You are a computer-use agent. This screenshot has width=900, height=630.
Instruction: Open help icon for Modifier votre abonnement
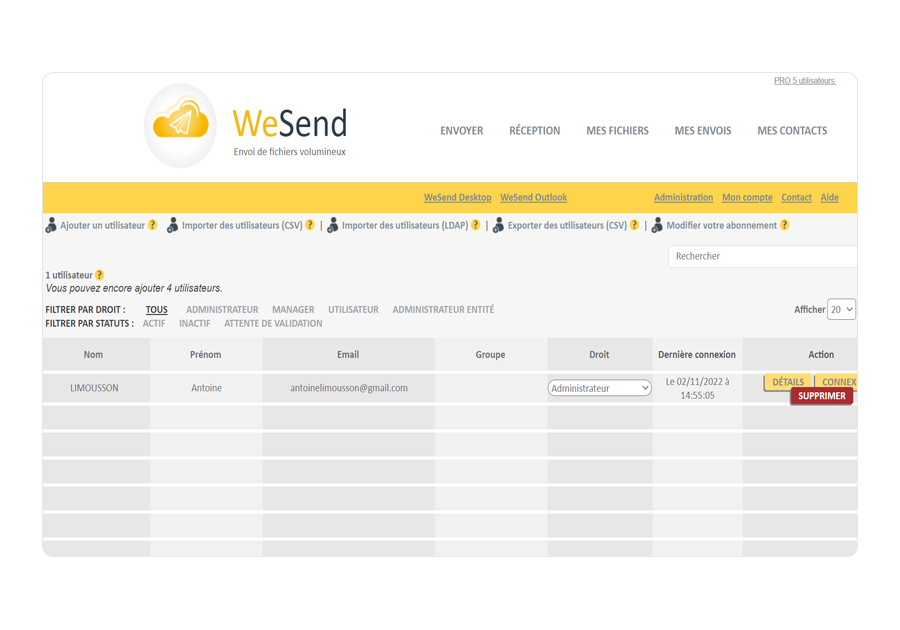point(785,225)
